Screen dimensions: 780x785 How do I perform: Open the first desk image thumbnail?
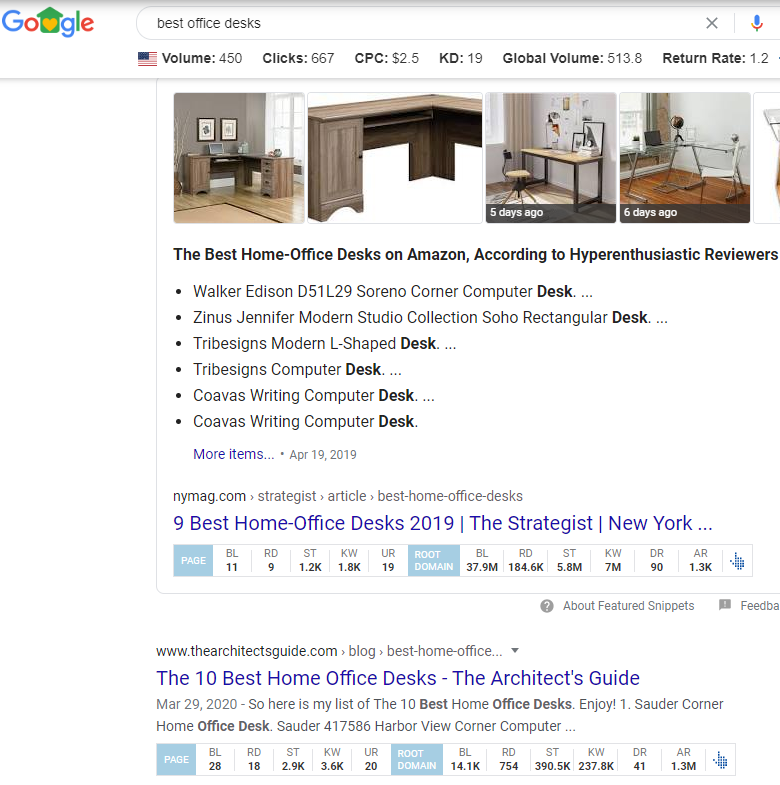[239, 158]
